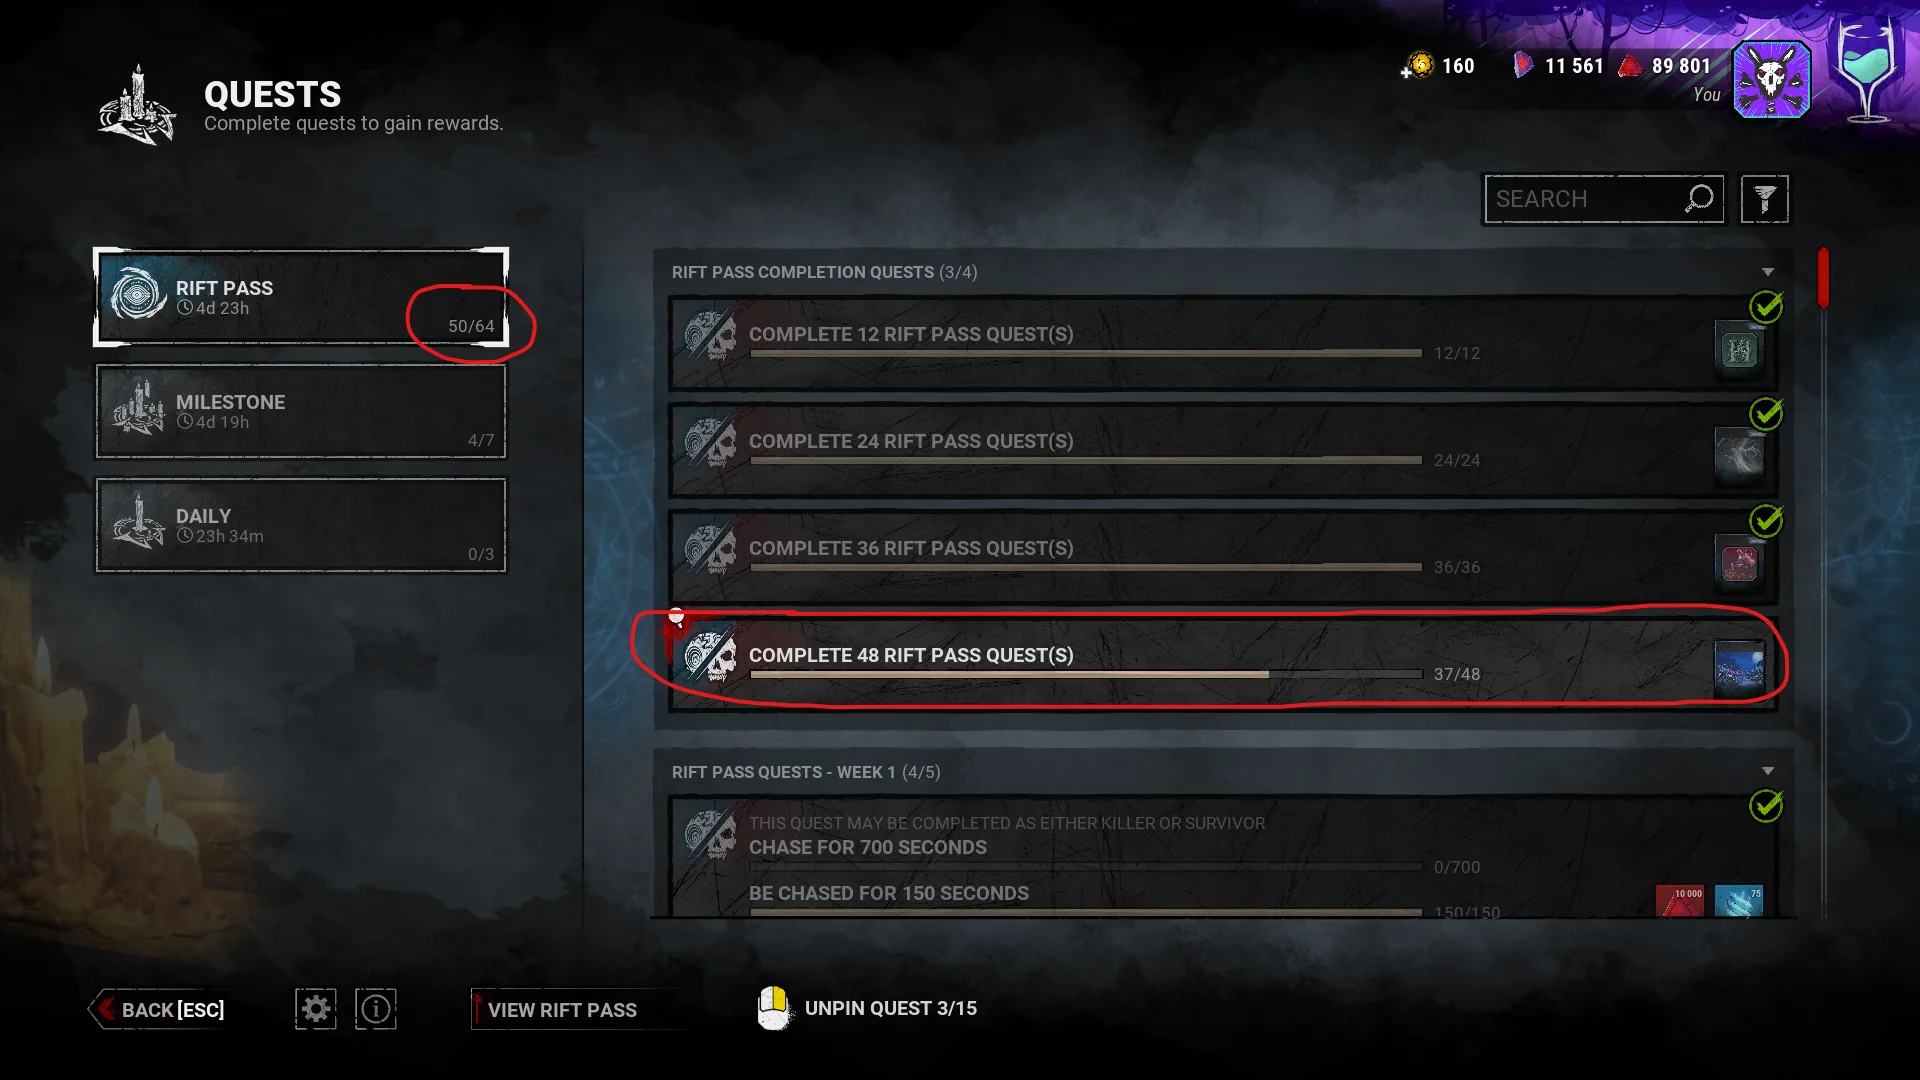This screenshot has height=1080, width=1920.
Task: Click the 36 quests red reward icon
Action: pos(1739,561)
